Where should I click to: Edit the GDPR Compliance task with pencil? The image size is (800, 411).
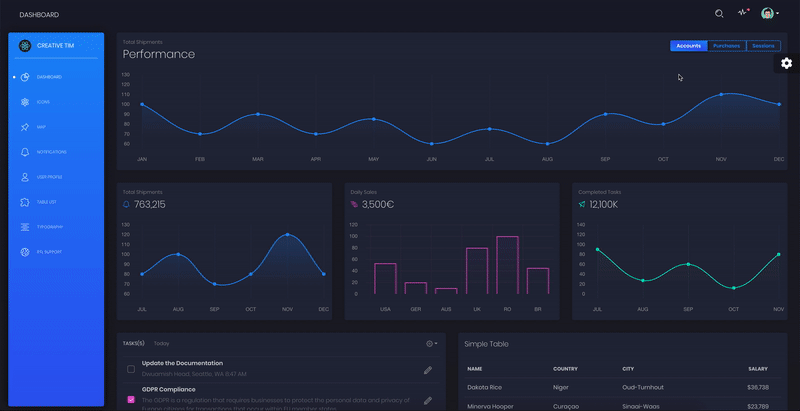pos(428,401)
